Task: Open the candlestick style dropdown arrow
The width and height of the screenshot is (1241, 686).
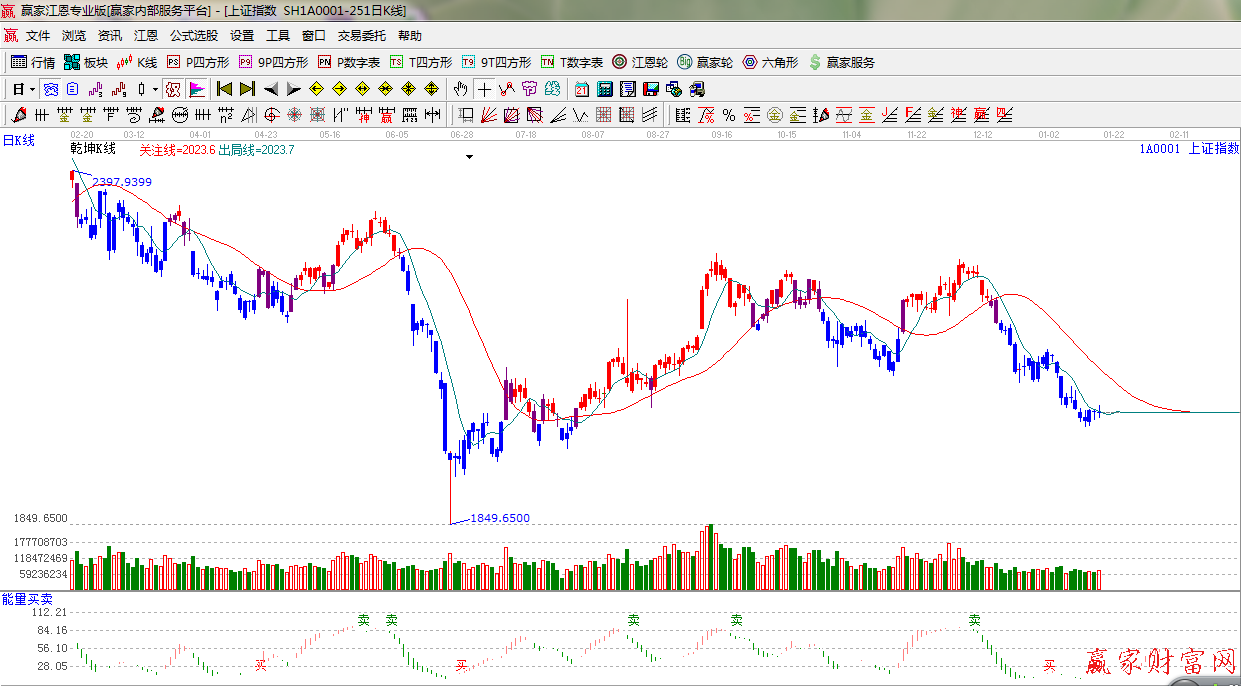Action: [x=155, y=89]
